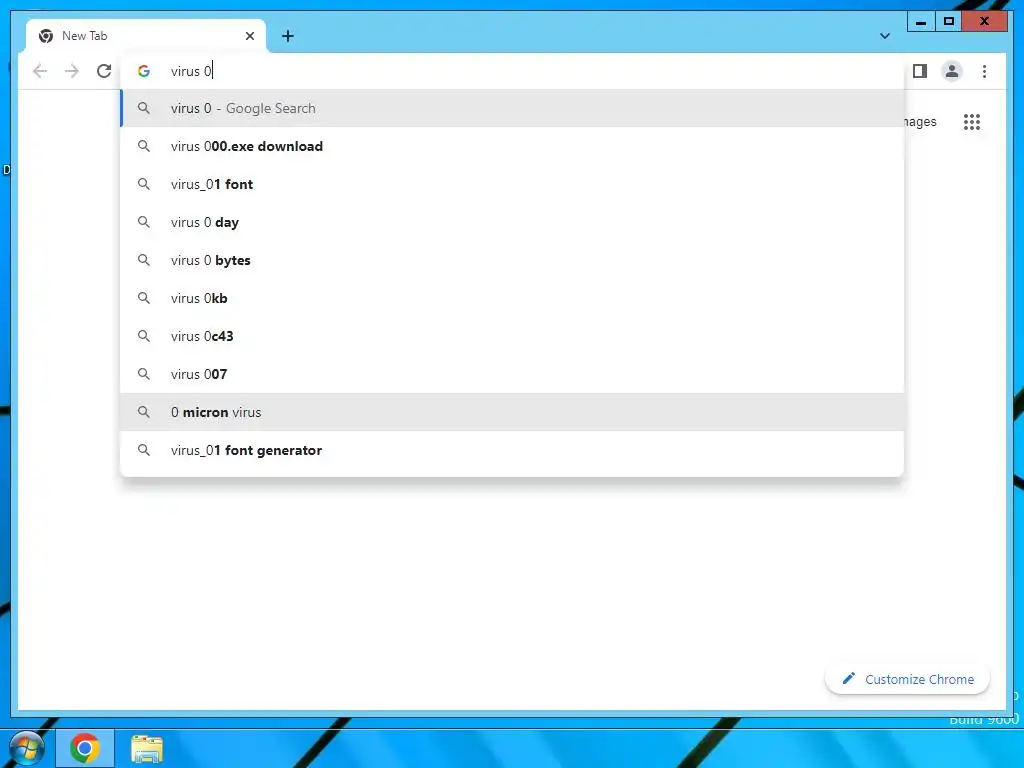Viewport: 1024px width, 768px height.
Task: Click search icon beside 'virus 007'
Action: pos(144,374)
